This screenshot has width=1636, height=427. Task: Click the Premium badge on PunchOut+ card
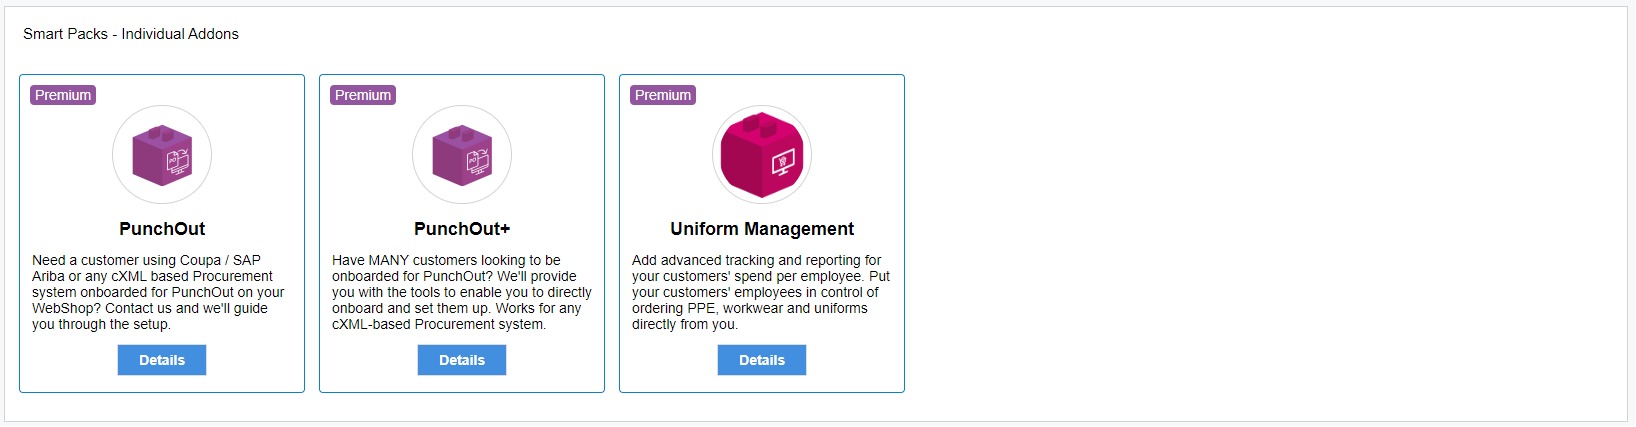pyautogui.click(x=363, y=95)
